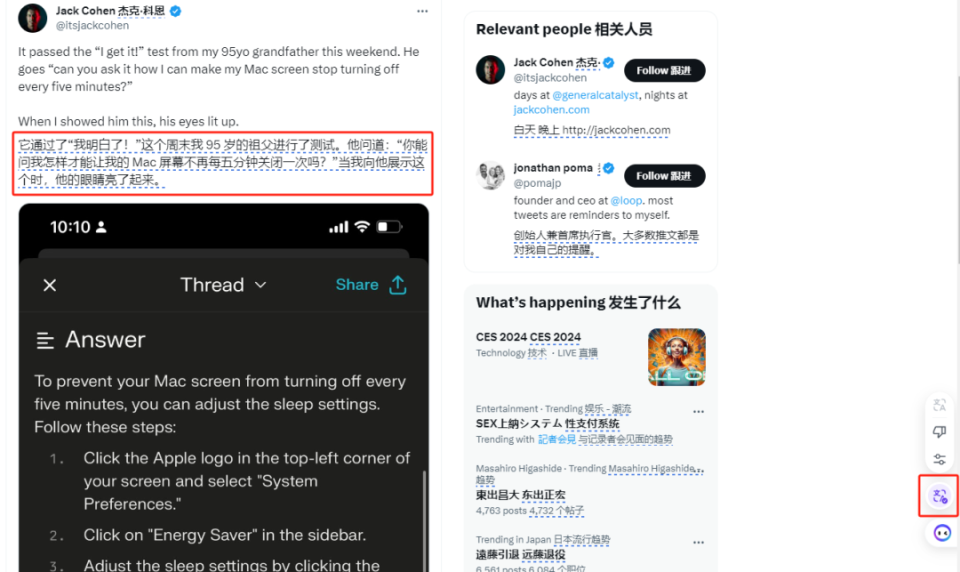Screen dimensions: 960x572
Task: Open more options for the Trending in Japan item
Action: (698, 541)
